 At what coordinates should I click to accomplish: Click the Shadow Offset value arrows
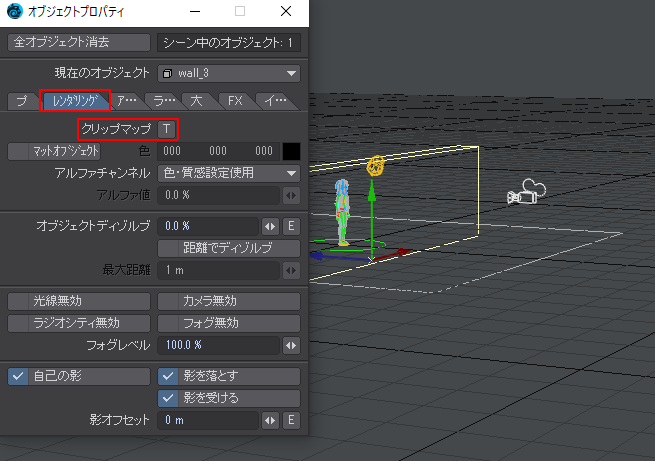click(270, 420)
